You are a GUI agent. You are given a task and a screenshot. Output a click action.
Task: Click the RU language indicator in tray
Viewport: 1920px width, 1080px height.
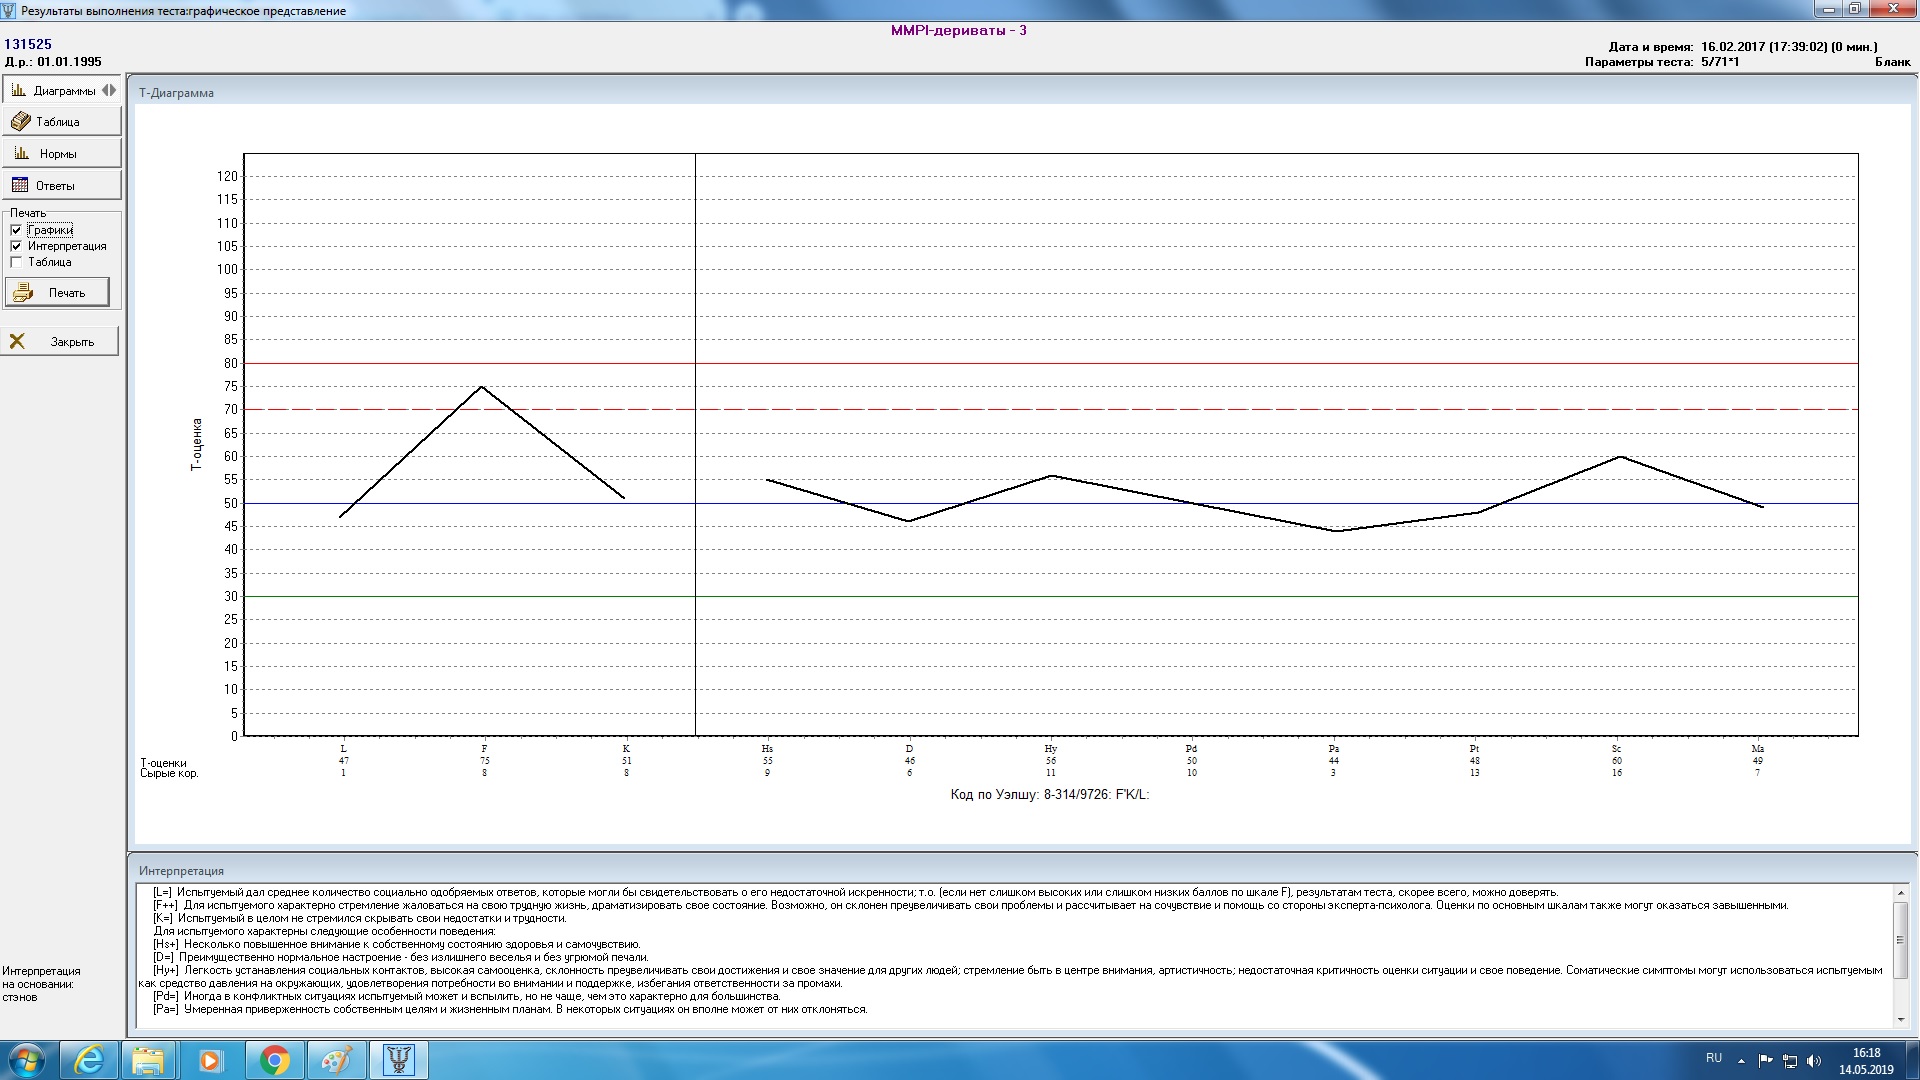click(x=1713, y=1058)
